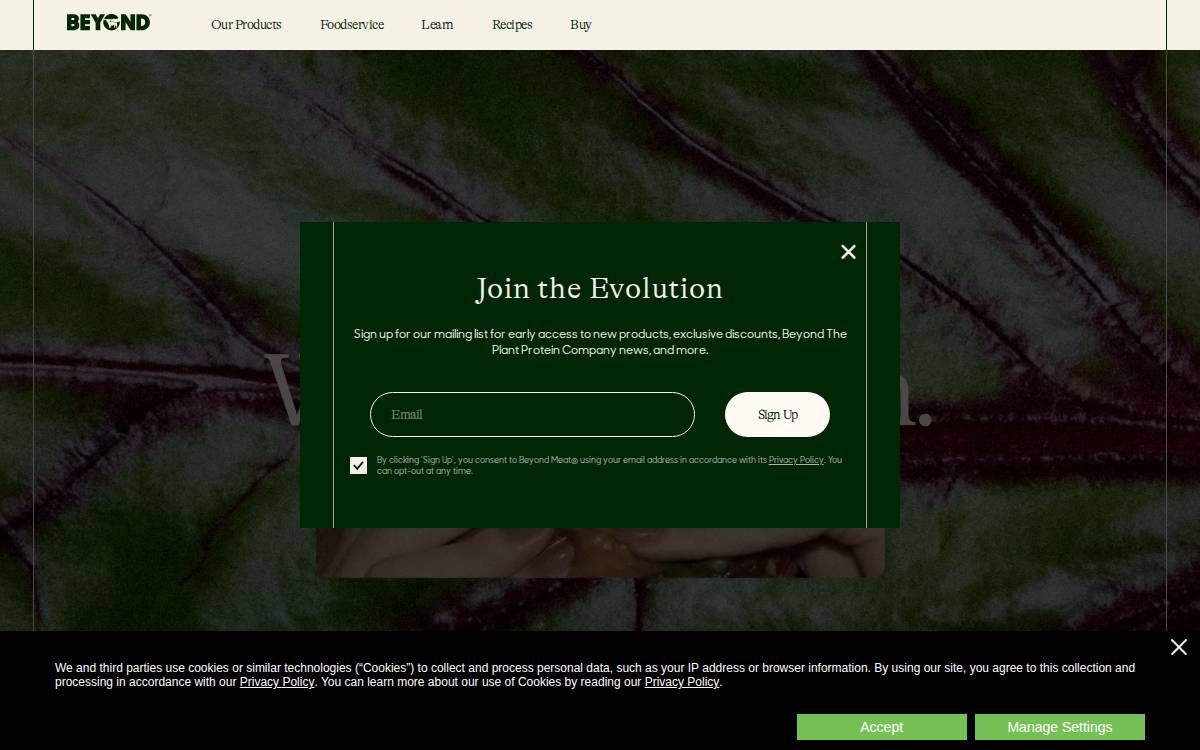Open Privacy Policy link after 'by reading our'
Screen dimensions: 1200x750
(x=682, y=682)
